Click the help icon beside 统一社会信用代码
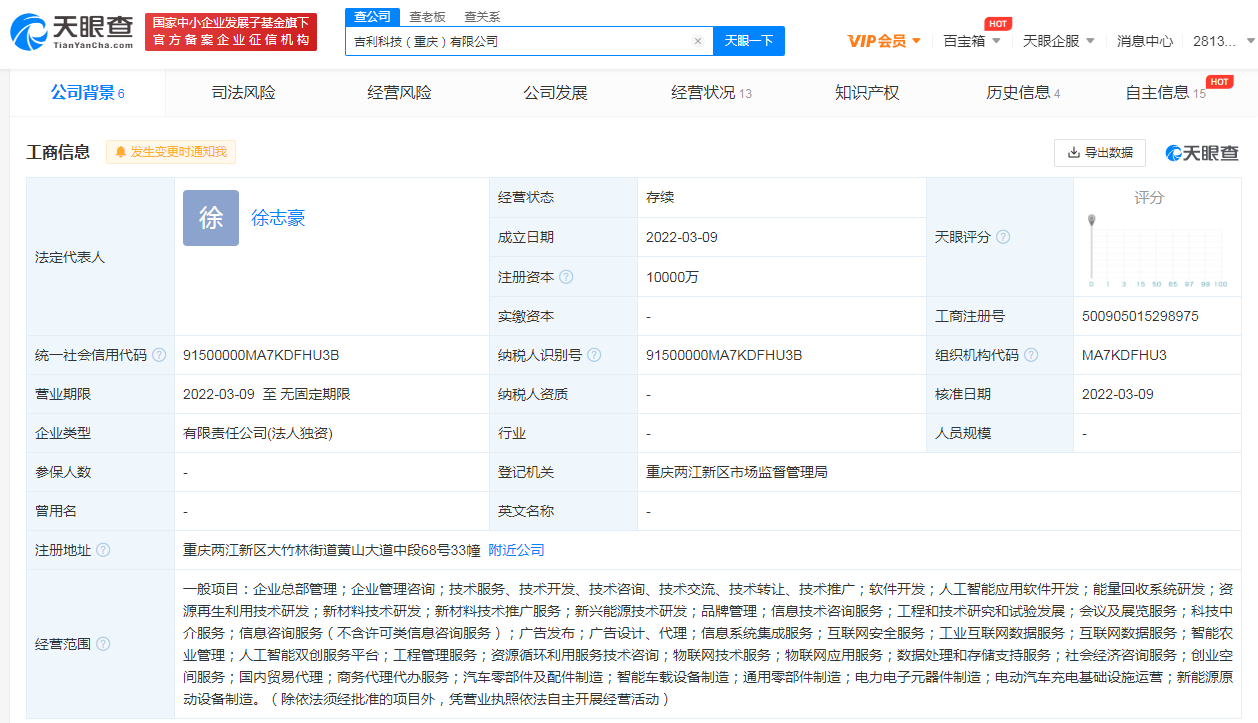Viewport: 1258px width, 723px height. (x=159, y=355)
